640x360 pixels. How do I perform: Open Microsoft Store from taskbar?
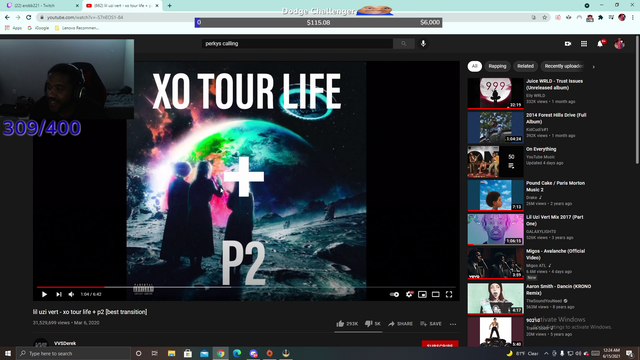(x=188, y=353)
